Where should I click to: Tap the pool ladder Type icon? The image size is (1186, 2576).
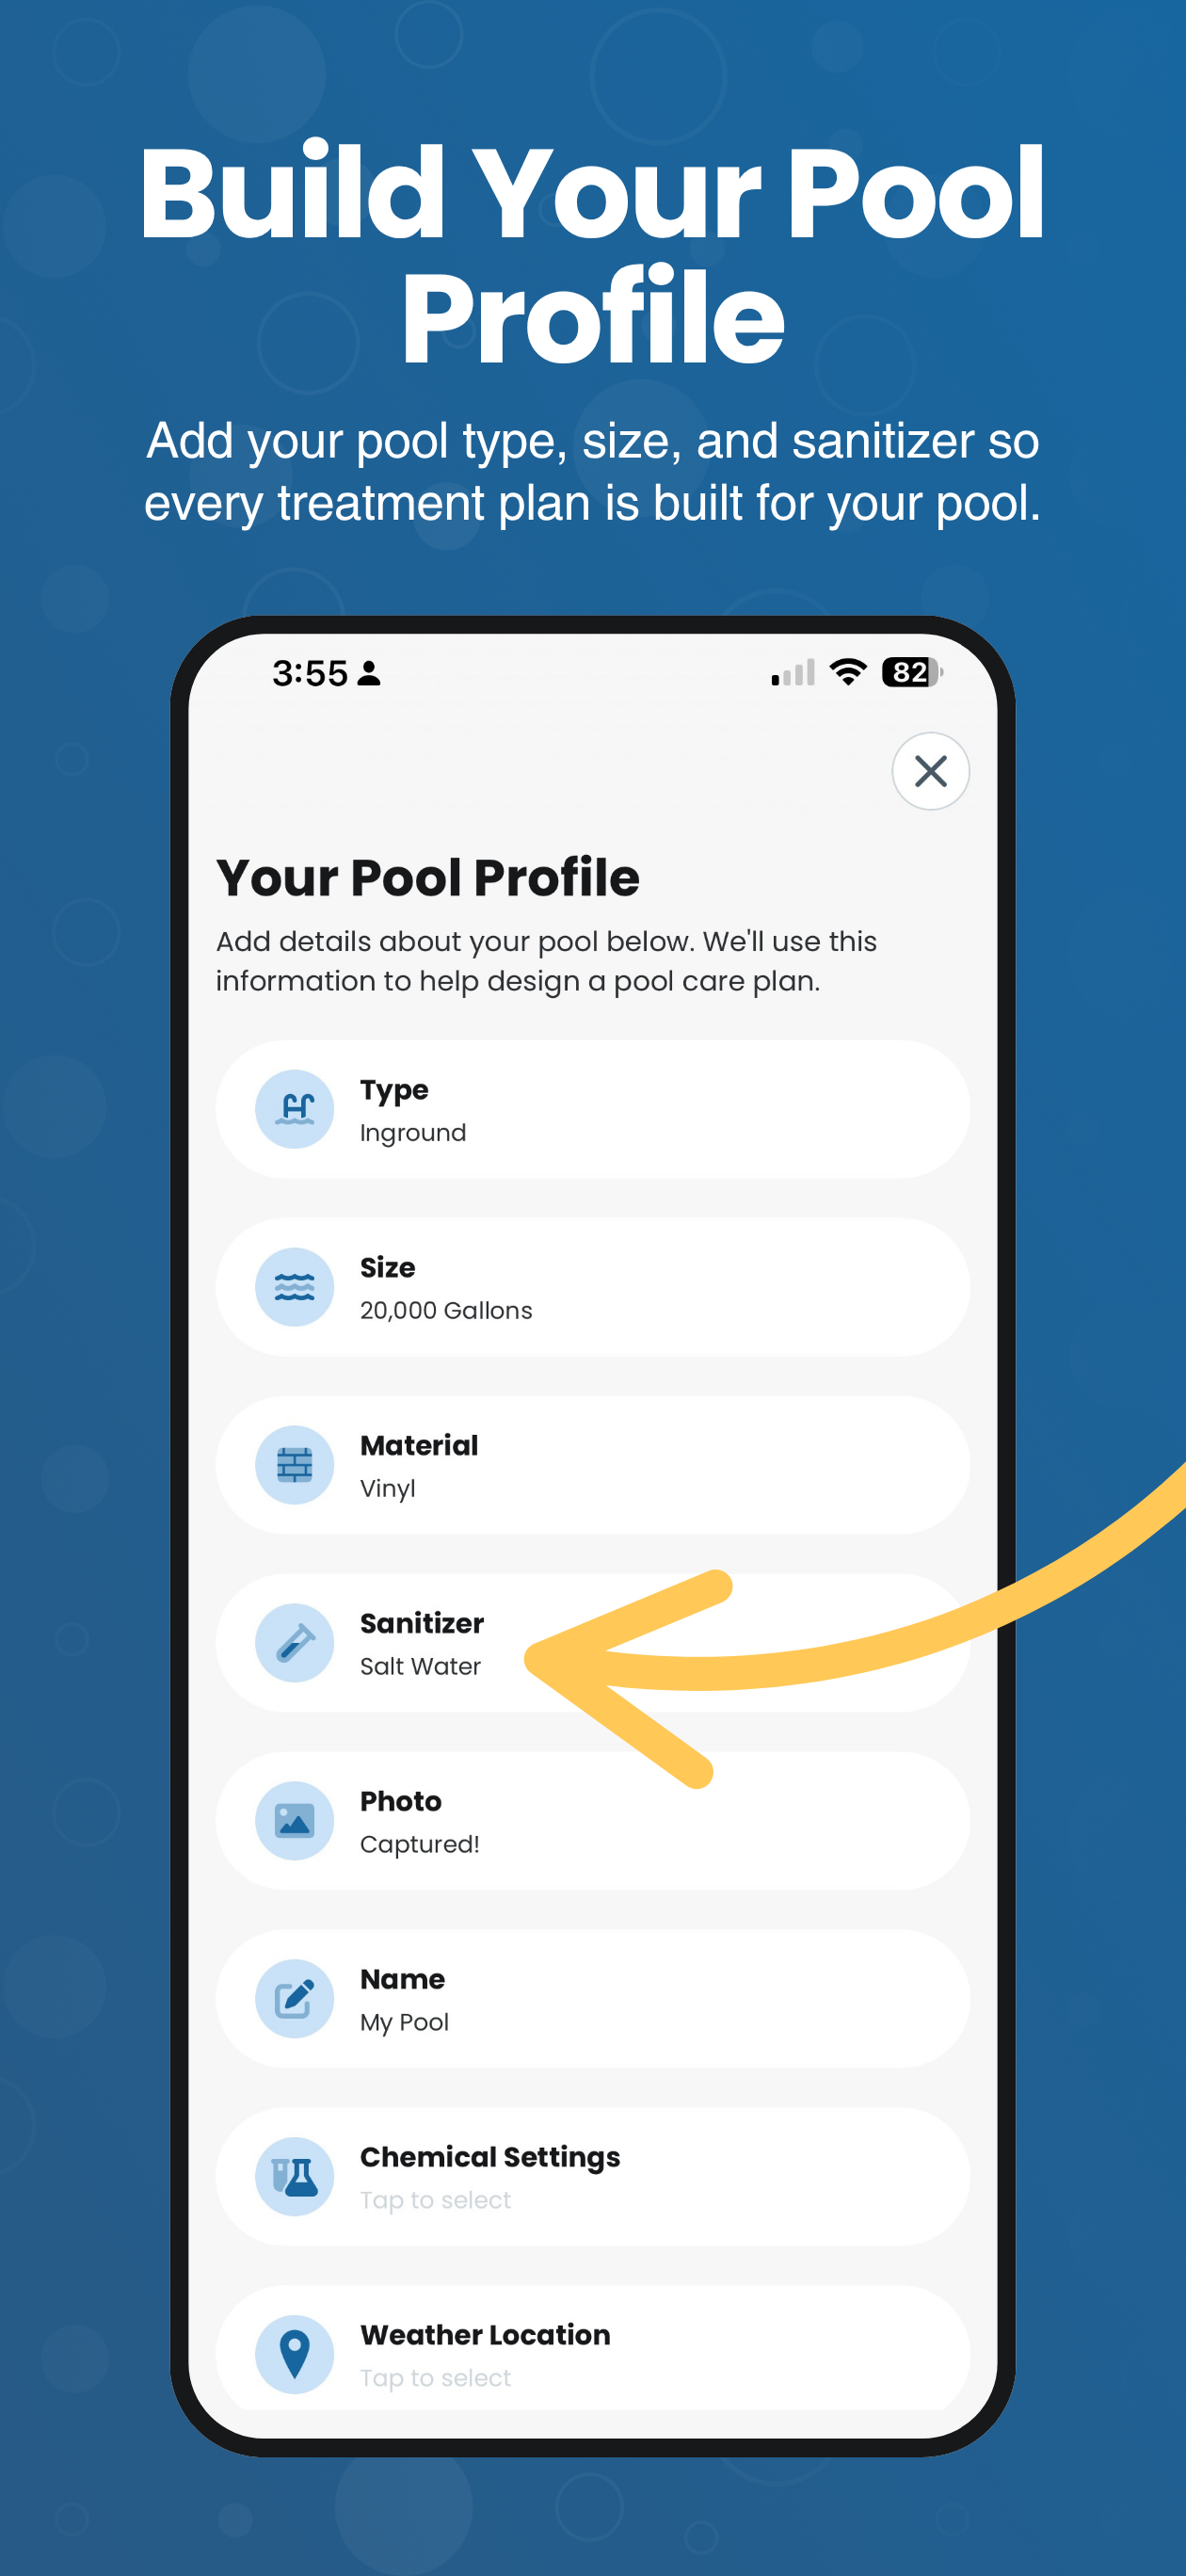(294, 1109)
